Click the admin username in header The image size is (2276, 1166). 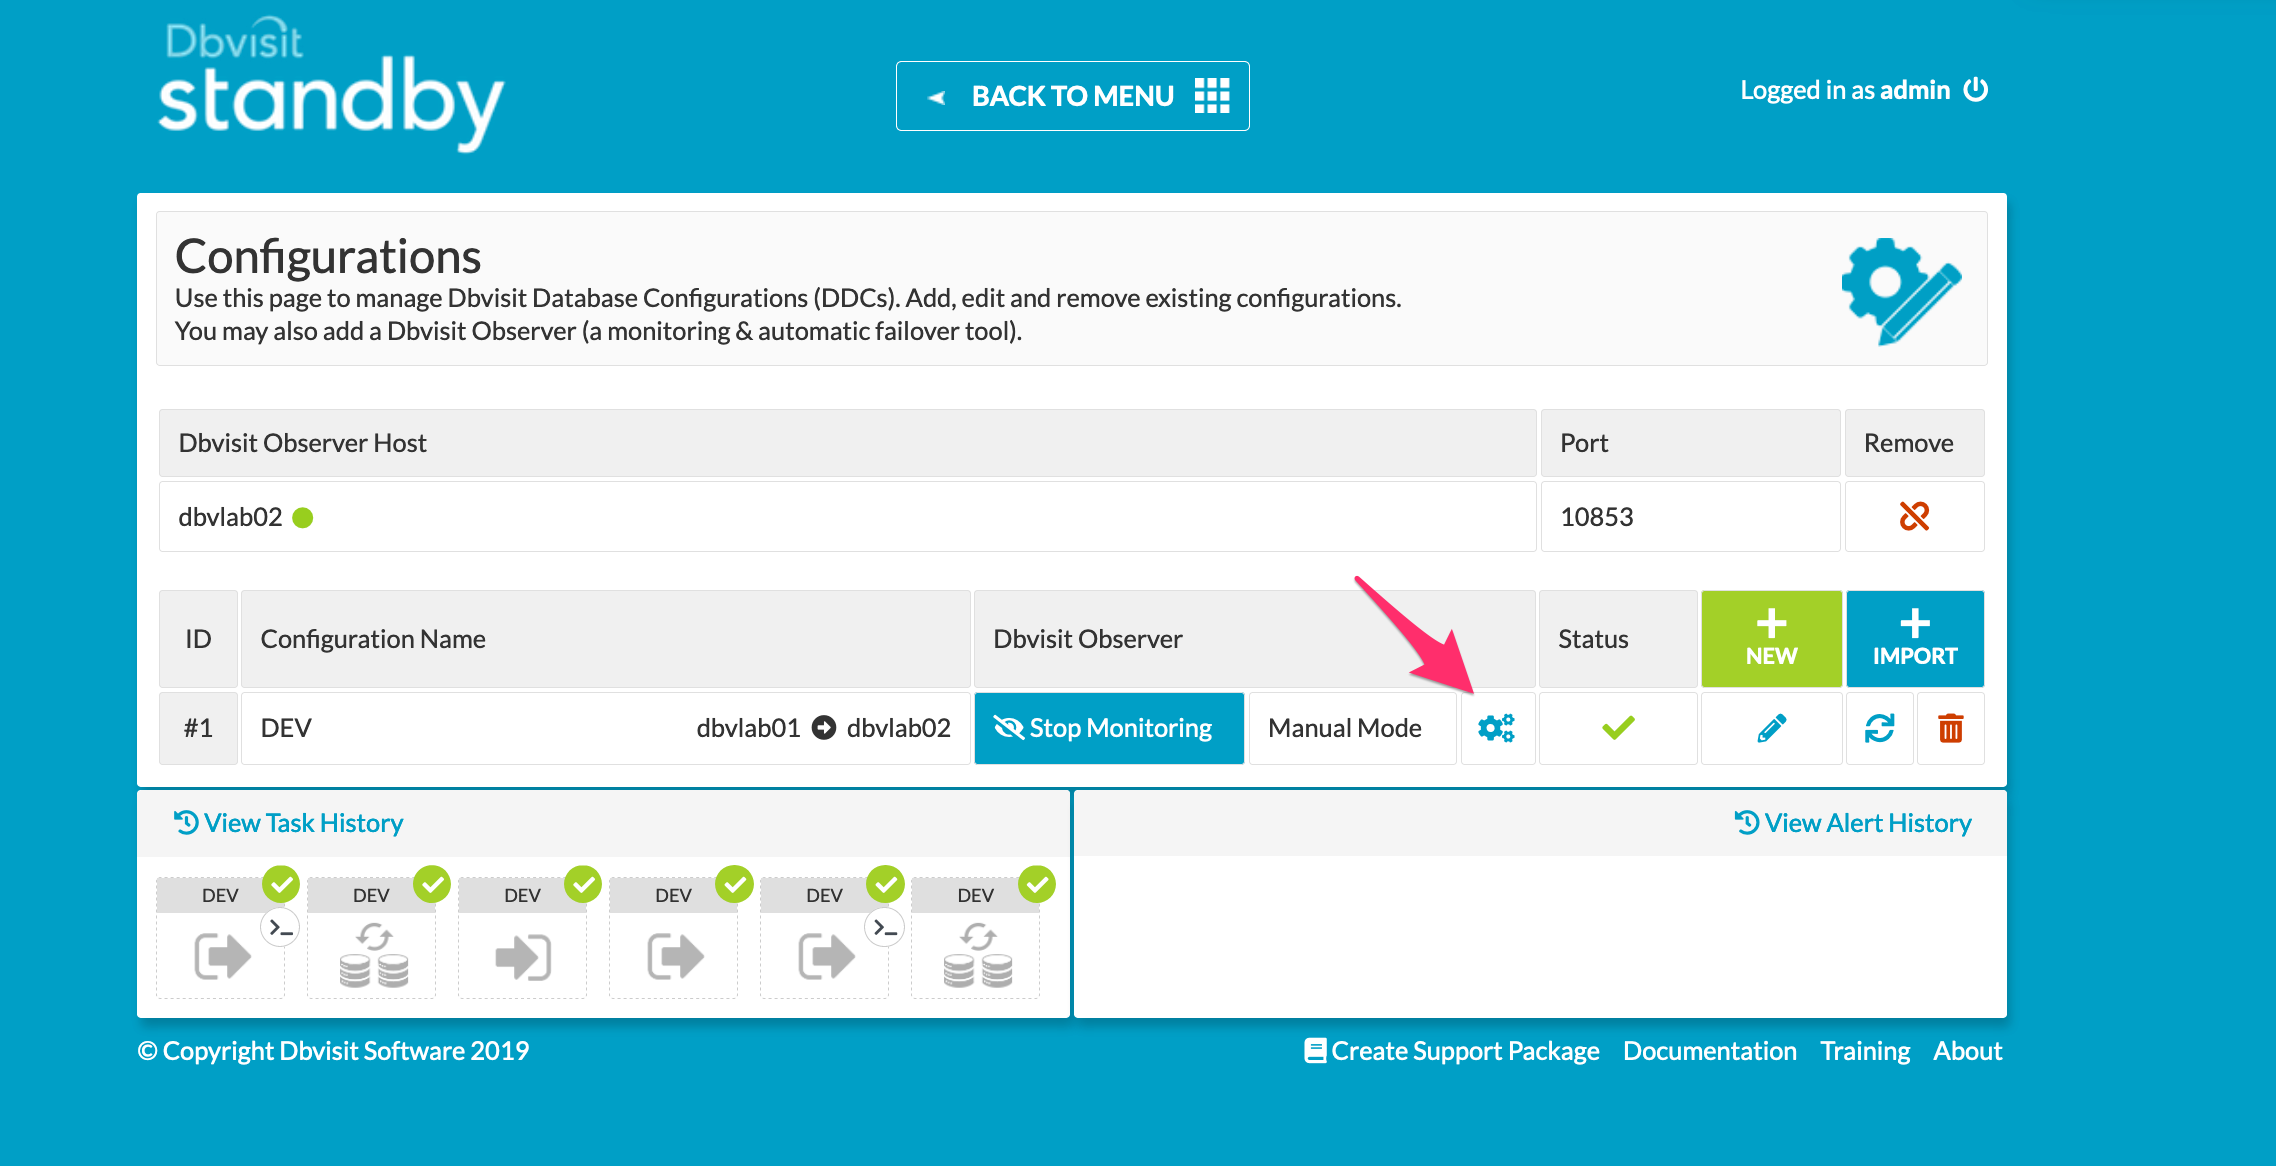pyautogui.click(x=1915, y=90)
